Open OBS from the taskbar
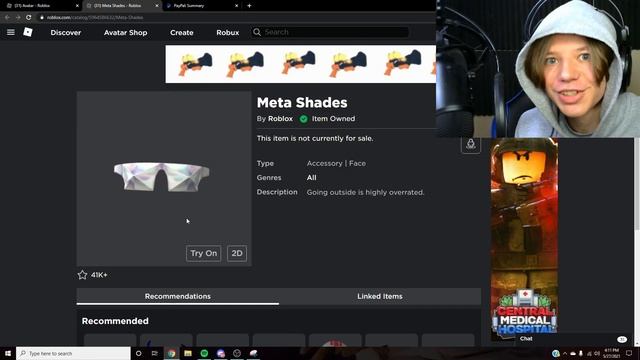This screenshot has width=640, height=360. click(237, 353)
